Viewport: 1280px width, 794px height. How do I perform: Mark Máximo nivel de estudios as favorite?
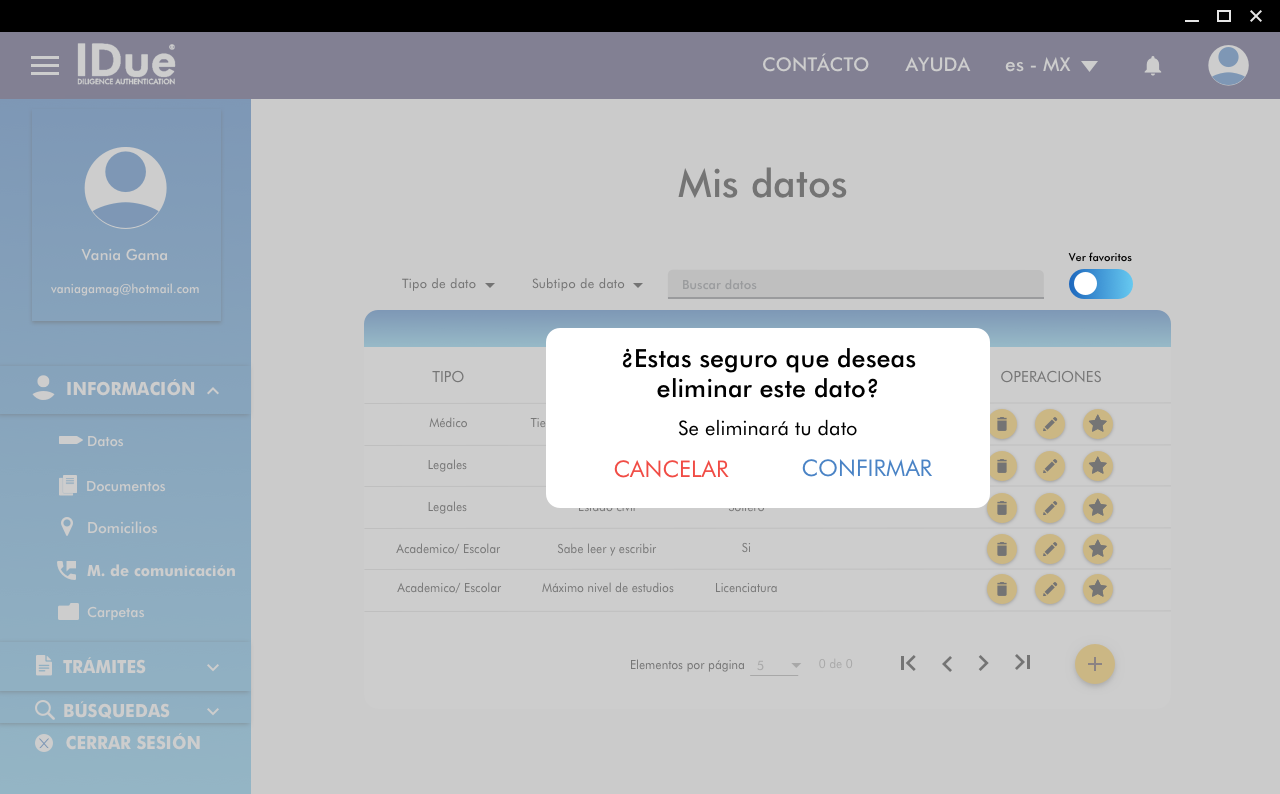1097,589
